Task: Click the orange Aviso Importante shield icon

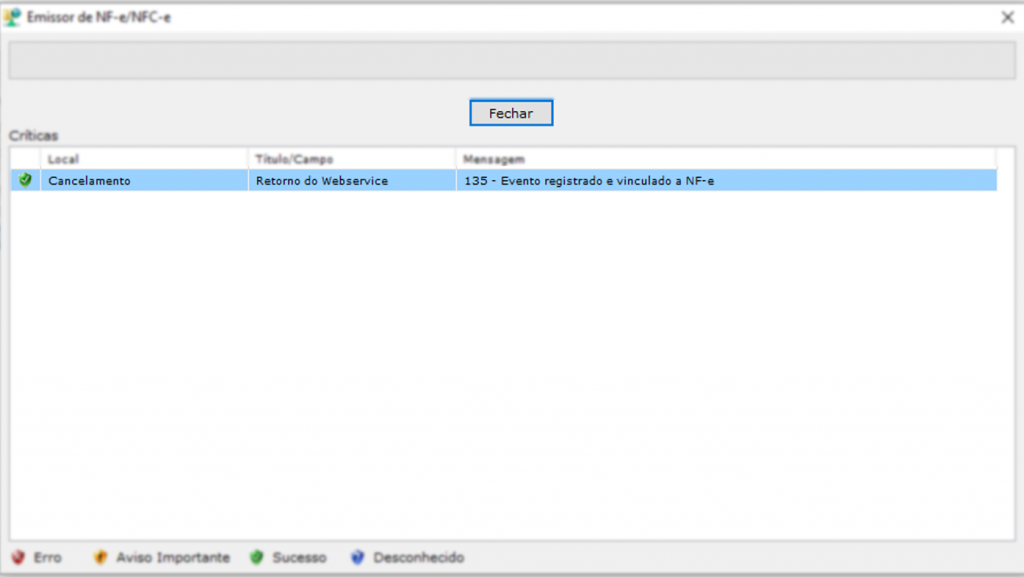Action: [100, 558]
